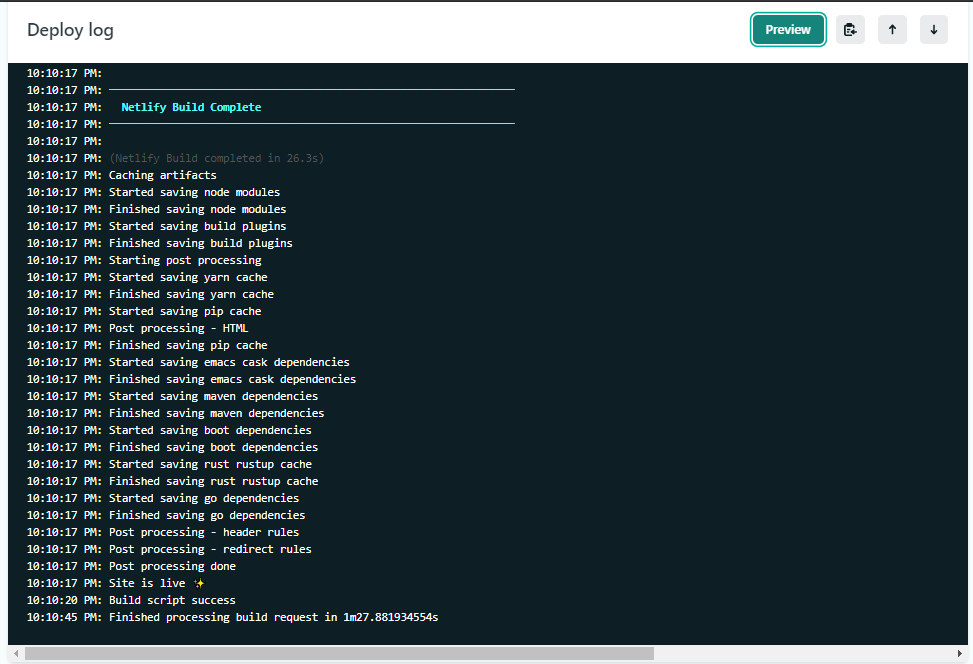Click the scrollbar left arrow
Screen dimensions: 973x664
point(16,653)
